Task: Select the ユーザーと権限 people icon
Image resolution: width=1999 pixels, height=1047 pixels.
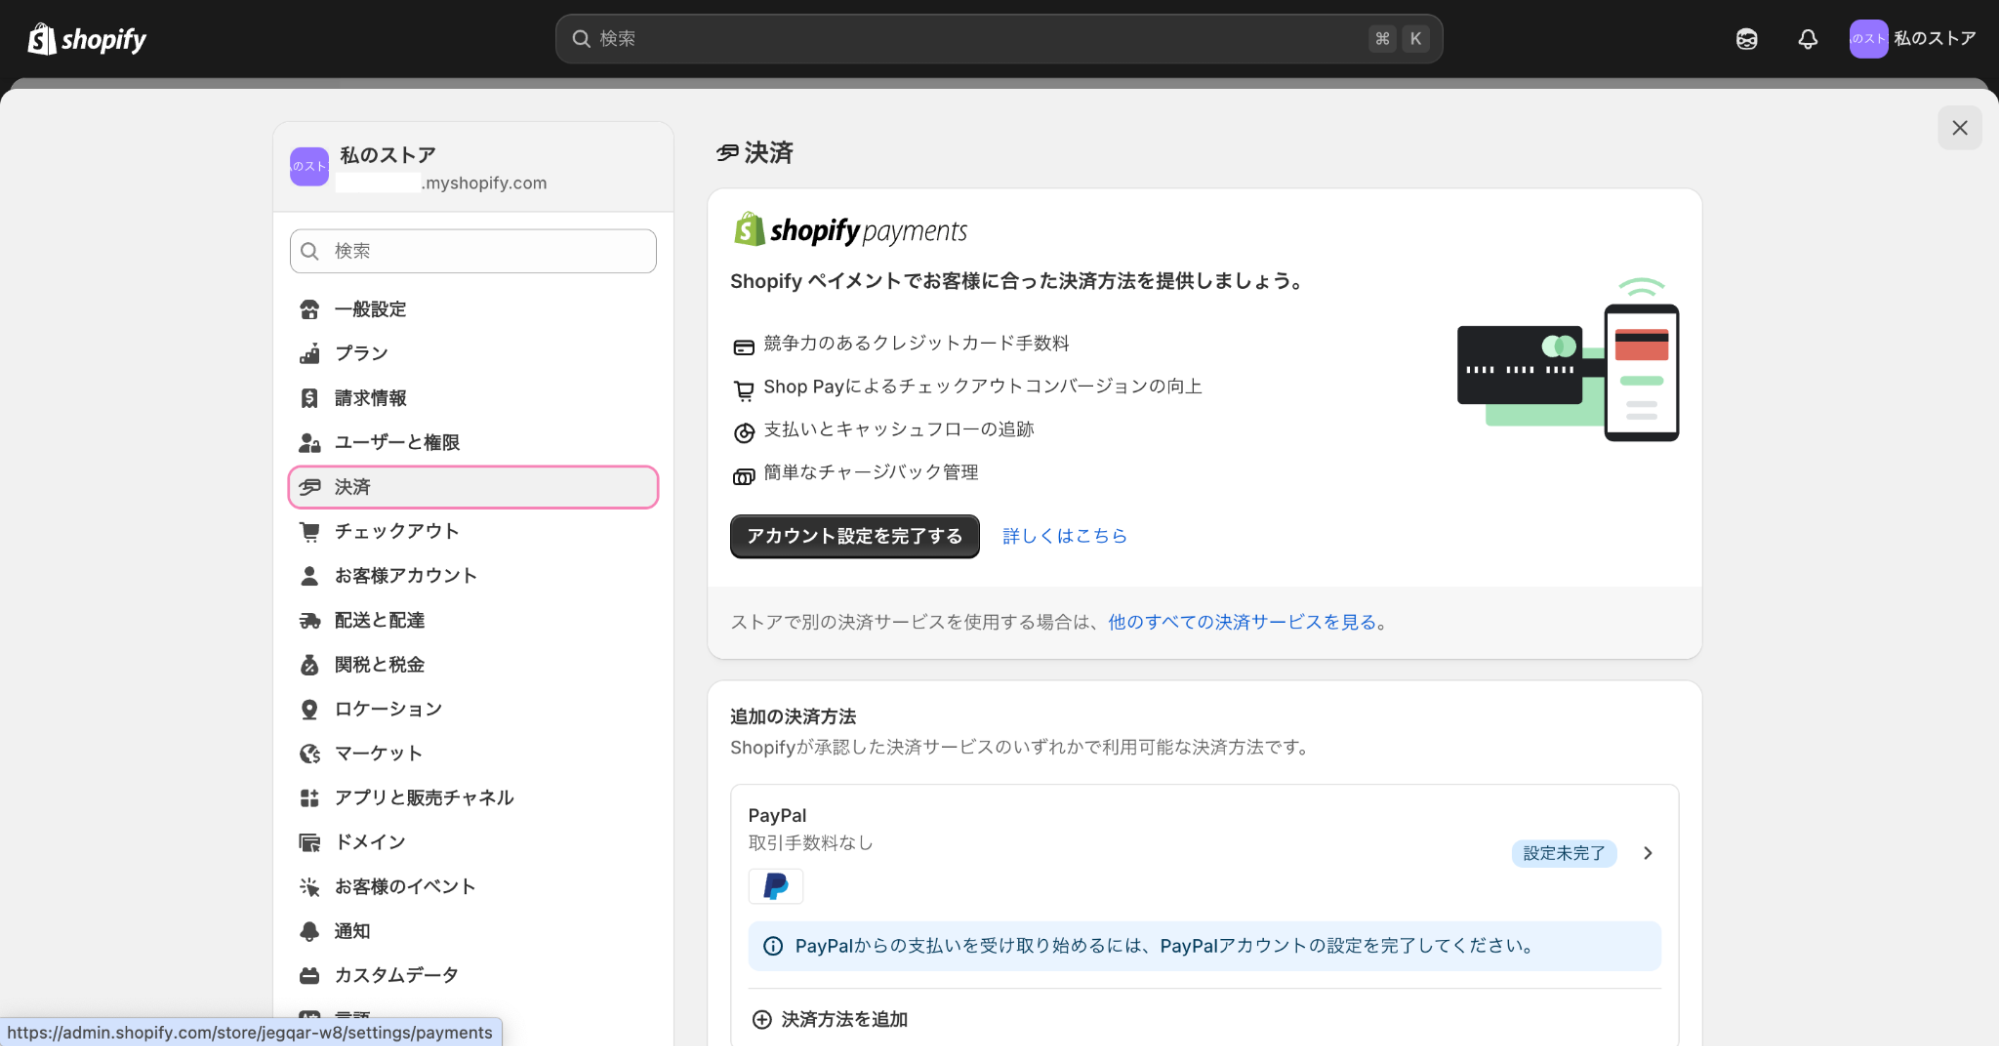Action: tap(310, 442)
